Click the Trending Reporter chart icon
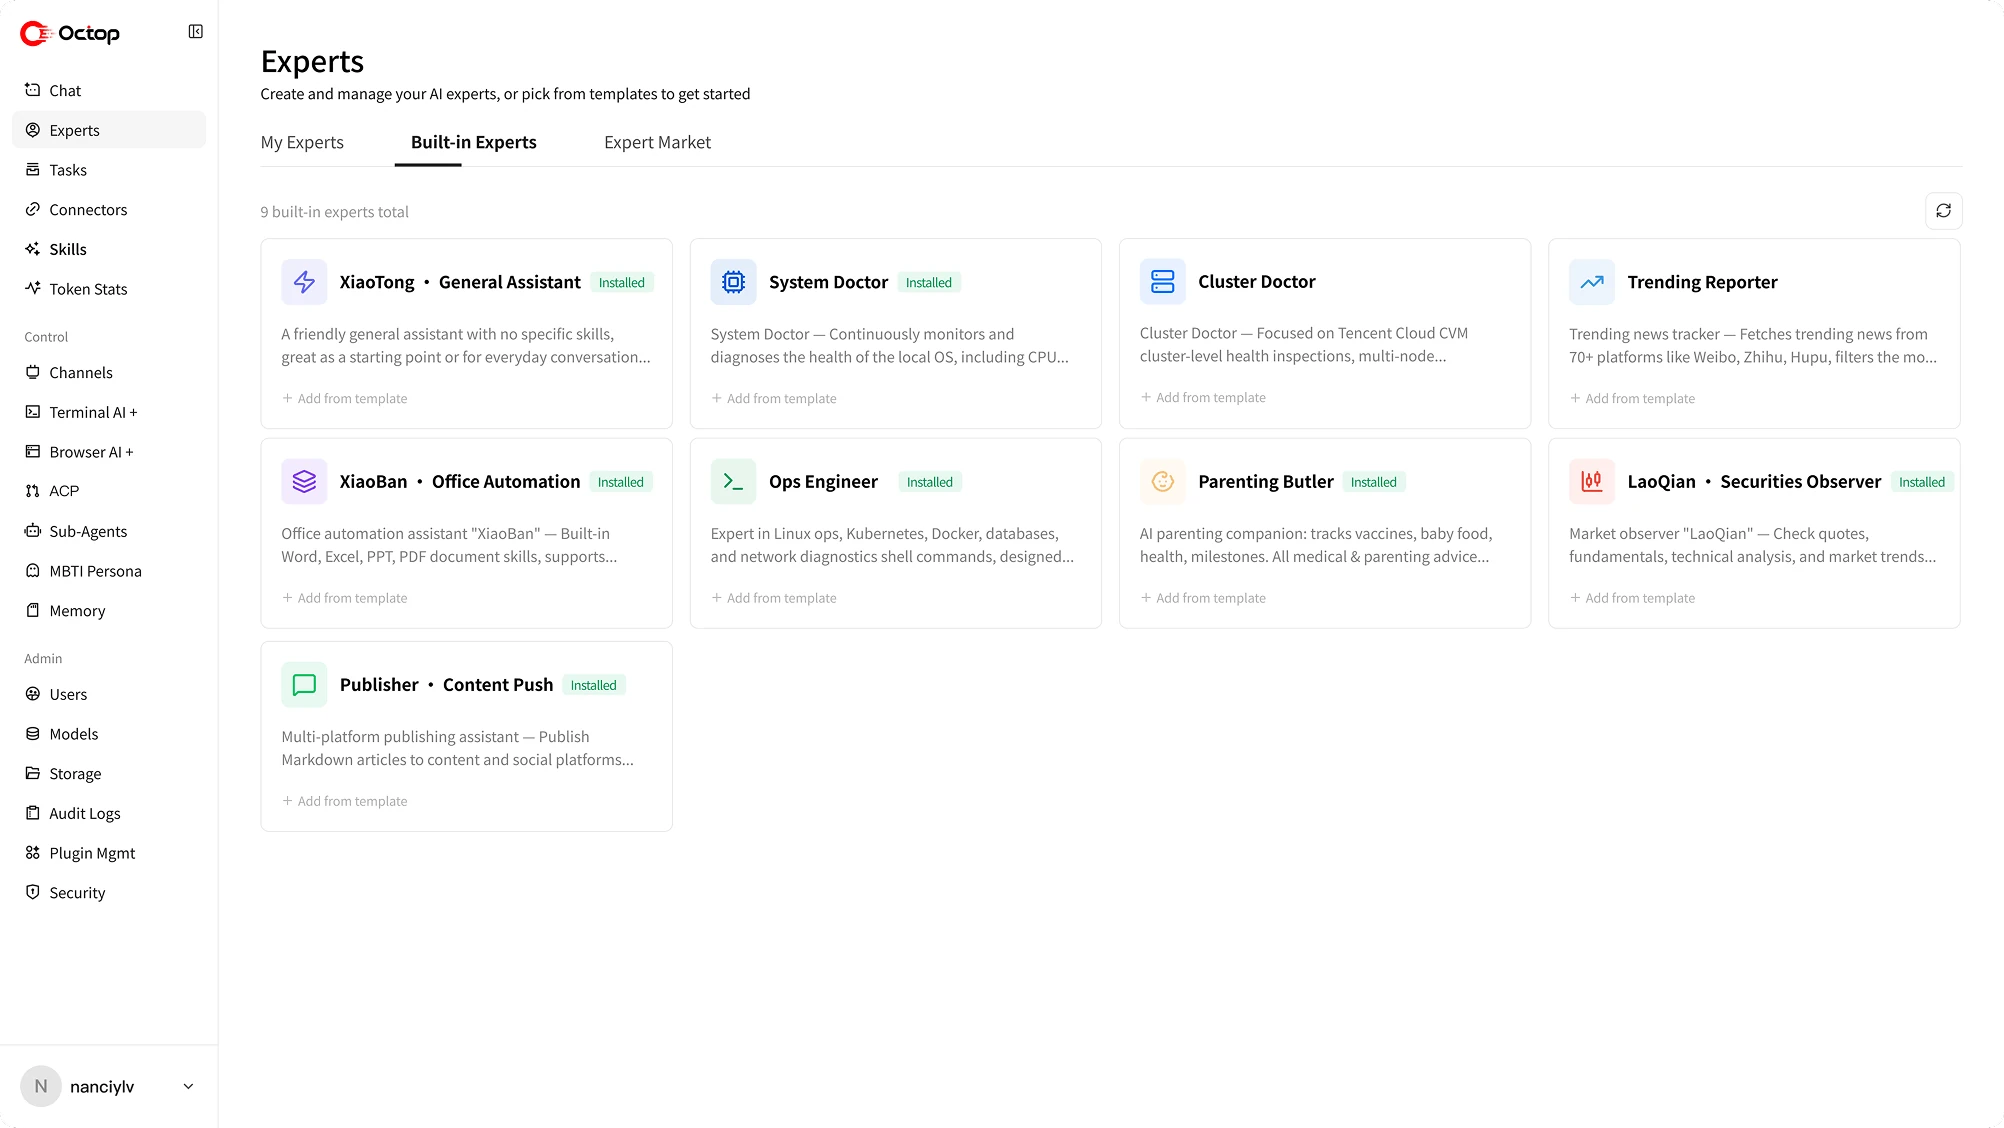This screenshot has width=2004, height=1128. [x=1591, y=282]
